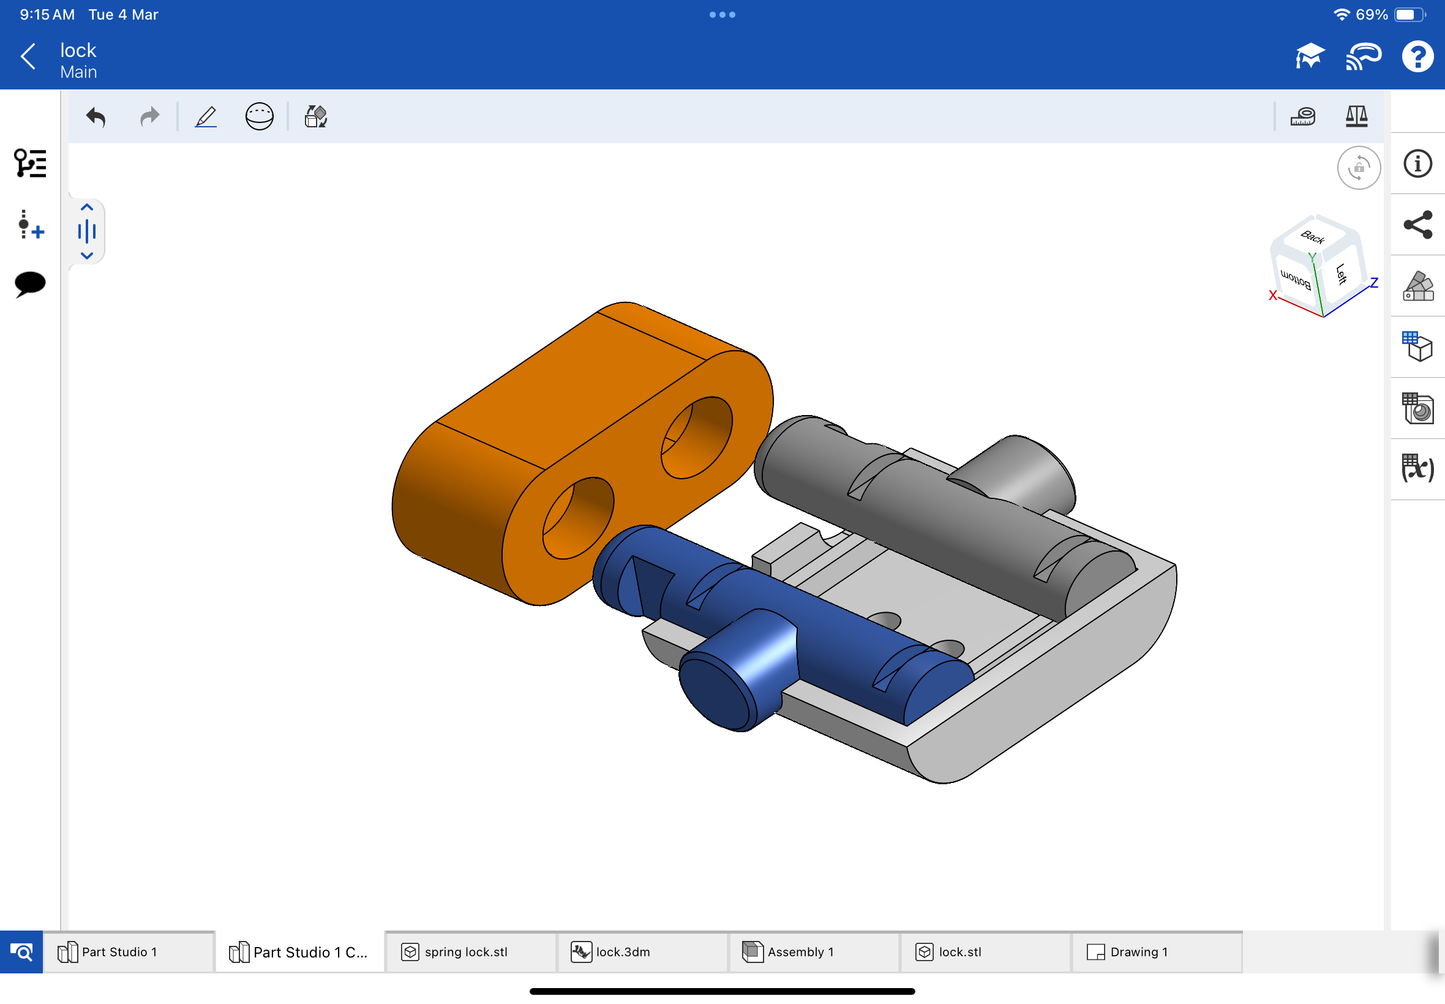Open the feature list panel
This screenshot has width=1445, height=1004.
[30, 163]
